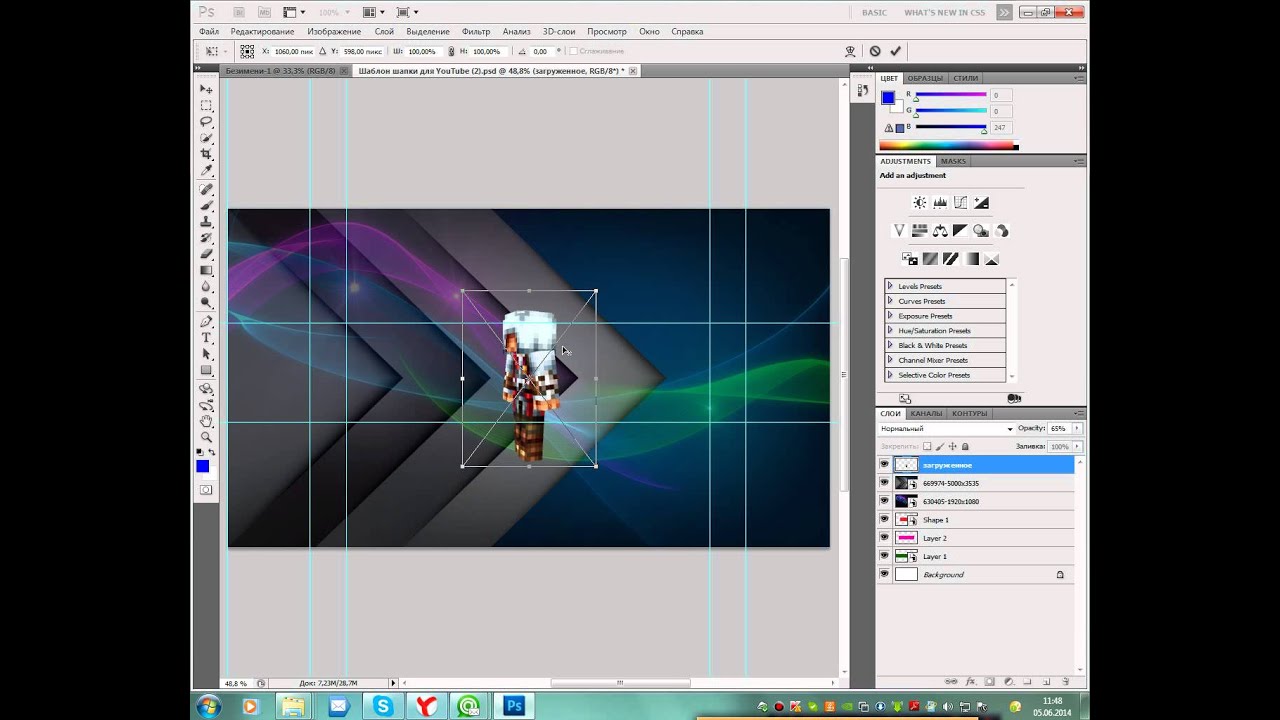
Task: Select the Spot Healing Brush tool
Action: pos(206,189)
